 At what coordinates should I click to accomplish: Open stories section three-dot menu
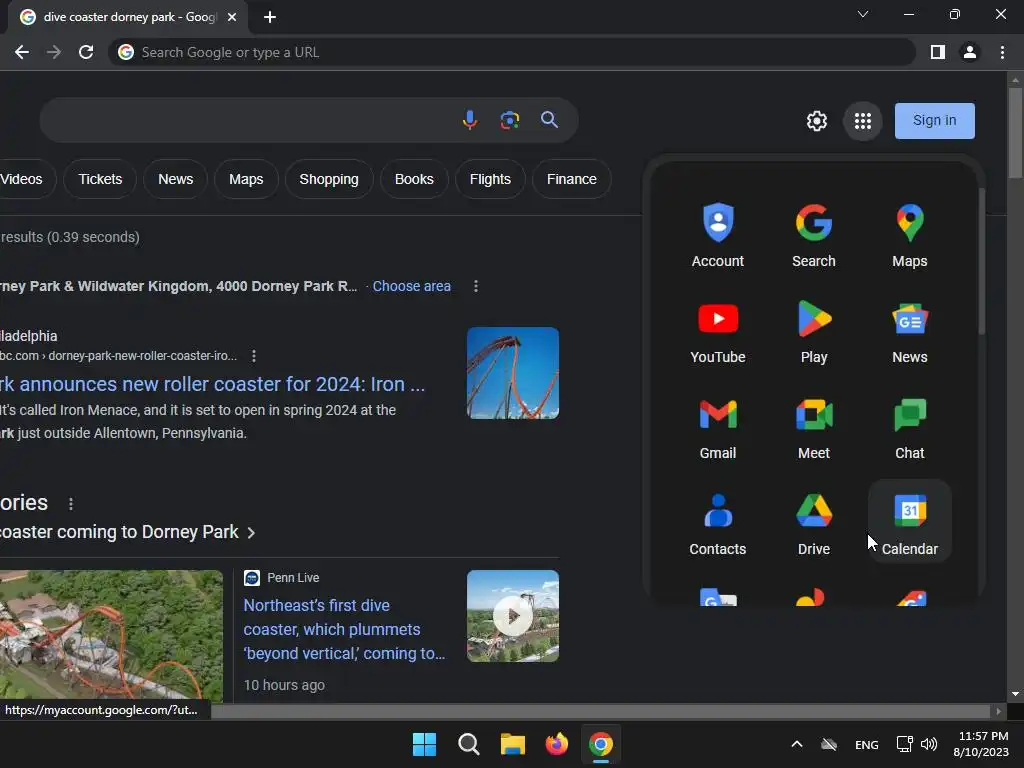[x=71, y=504]
